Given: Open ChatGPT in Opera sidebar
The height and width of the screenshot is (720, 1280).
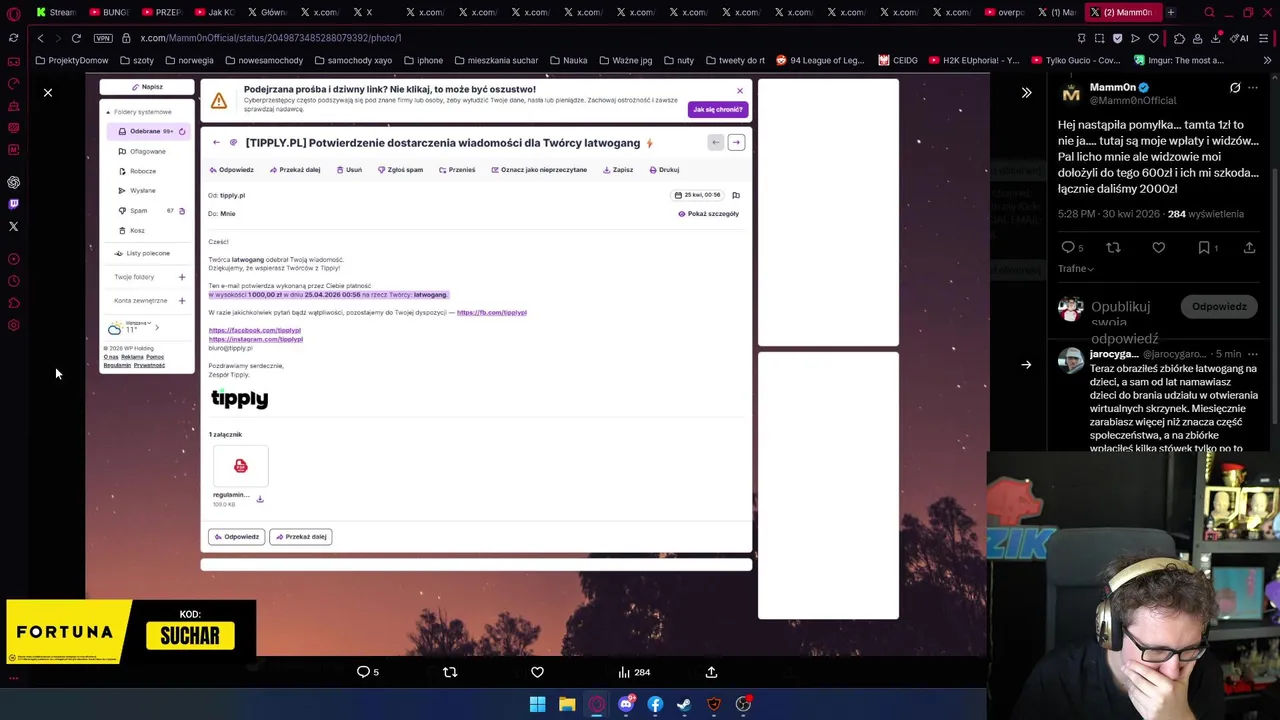Looking at the screenshot, I should coord(13,182).
